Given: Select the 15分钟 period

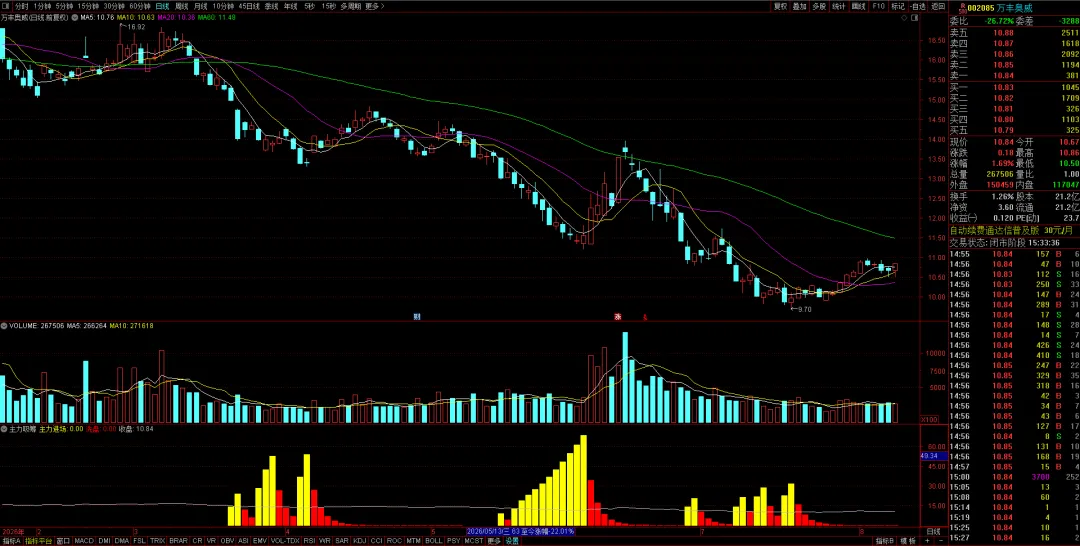Looking at the screenshot, I should click(x=88, y=6).
